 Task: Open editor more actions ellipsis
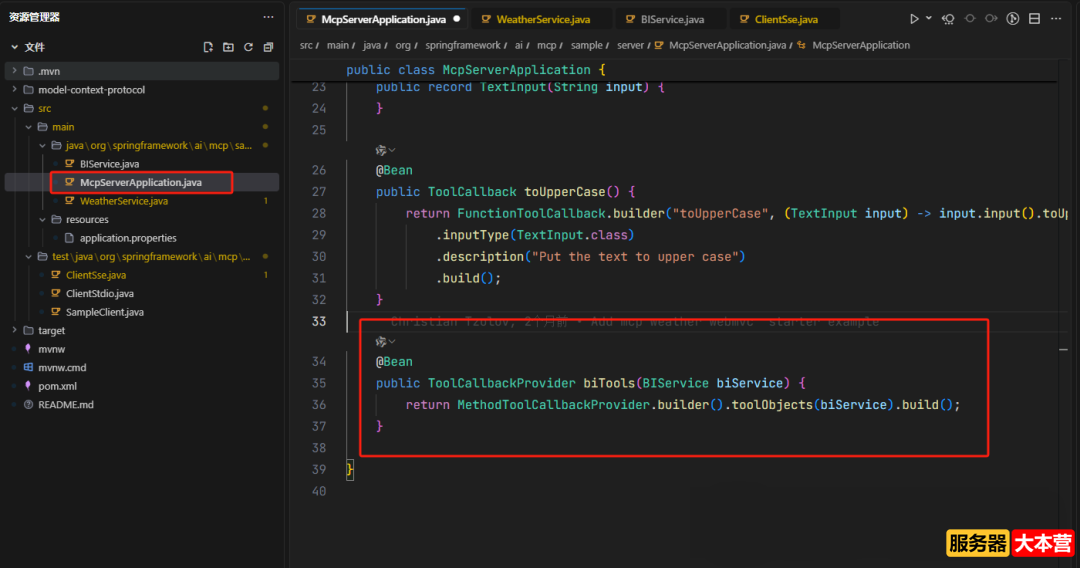[1056, 19]
